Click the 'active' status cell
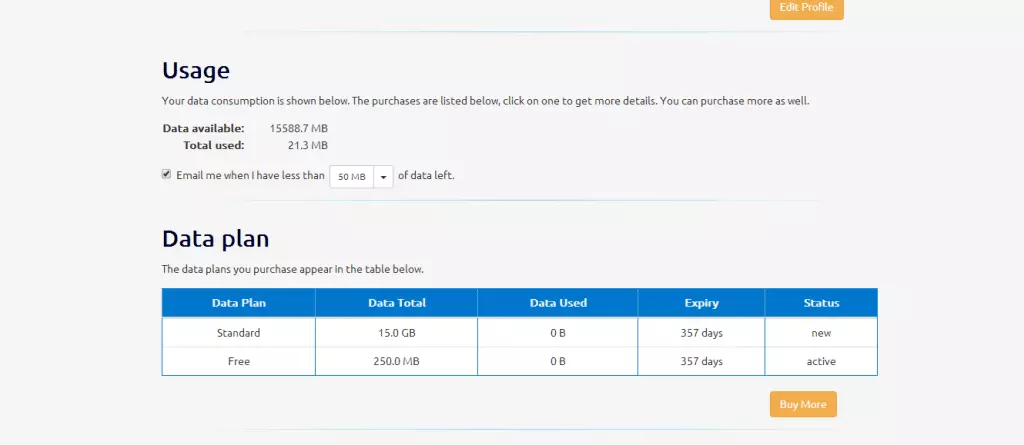Screen dimensions: 1024x445 pyautogui.click(x=821, y=361)
